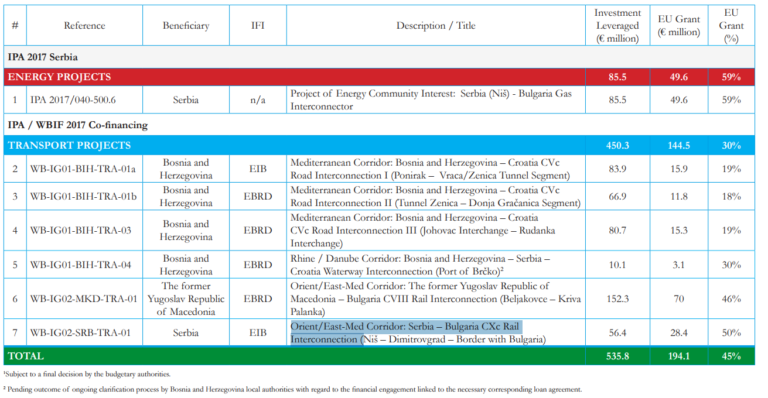Click the former Yugoslav Republic of Macedonia beneficiary cell
The width and height of the screenshot is (768, 398).
[186, 299]
